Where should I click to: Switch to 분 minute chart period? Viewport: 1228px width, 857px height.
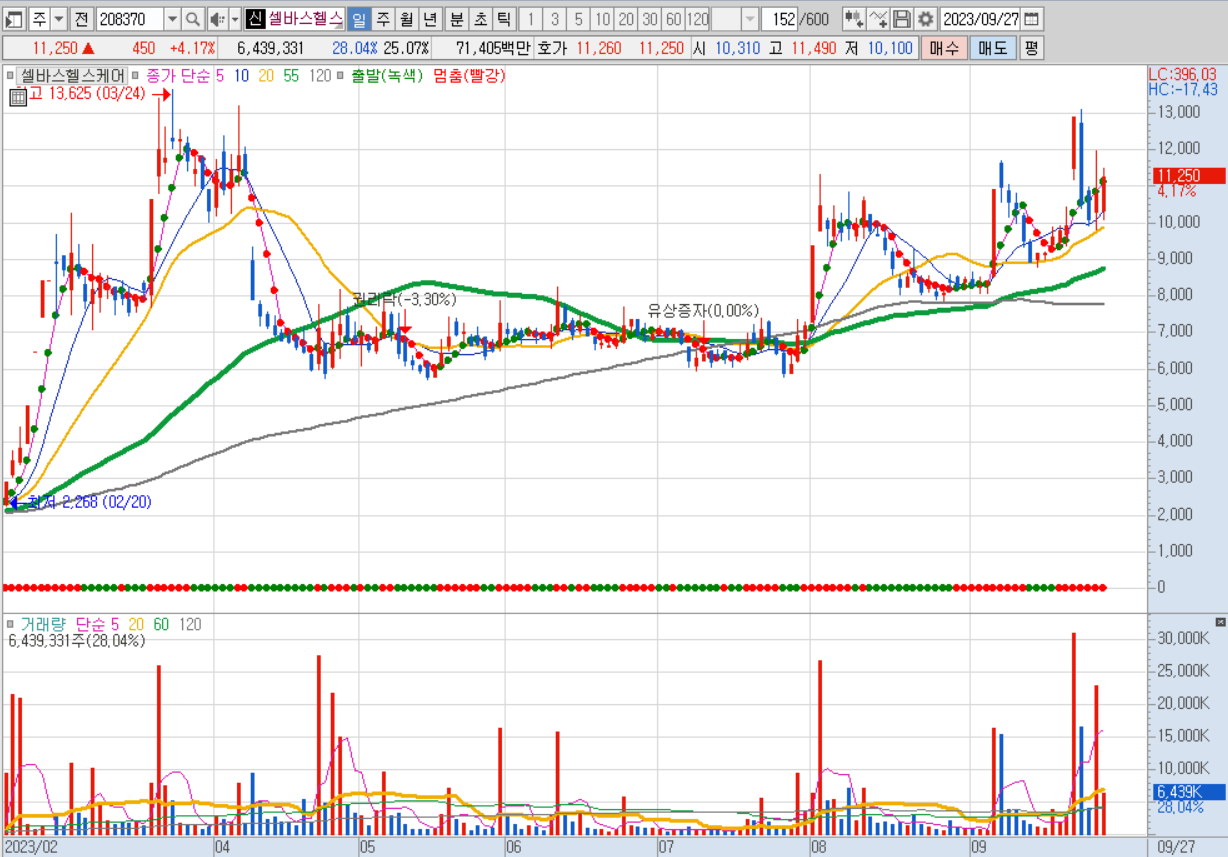(x=456, y=19)
